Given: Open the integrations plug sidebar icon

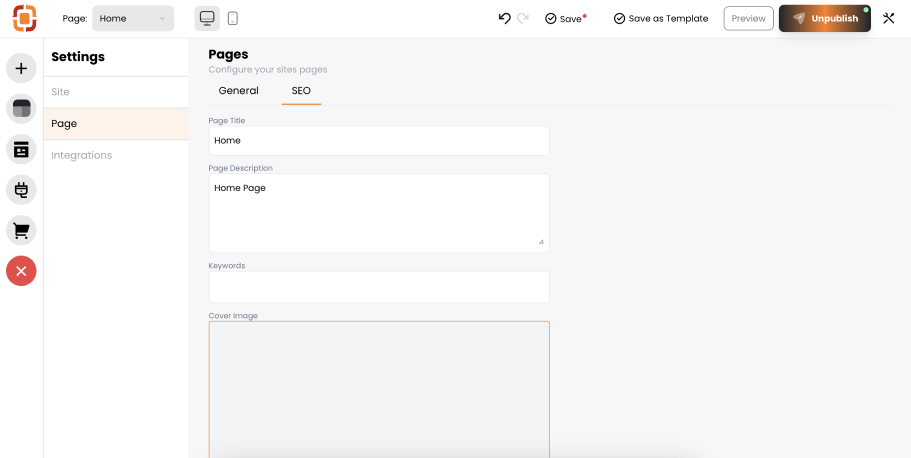Looking at the screenshot, I should (x=21, y=190).
